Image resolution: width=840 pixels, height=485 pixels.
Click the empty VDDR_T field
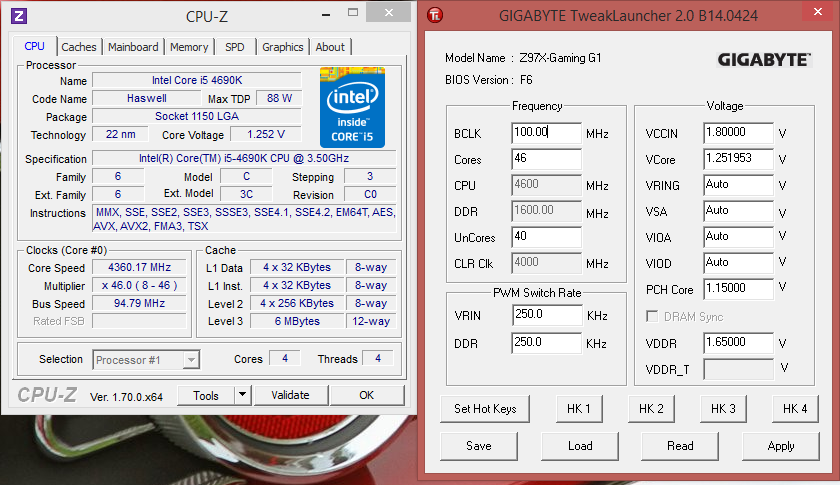coord(738,369)
